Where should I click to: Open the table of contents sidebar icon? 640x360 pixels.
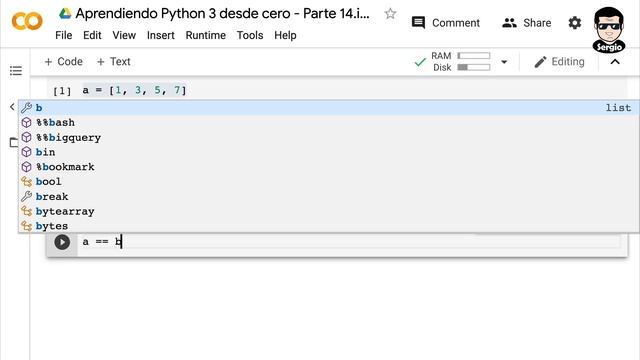pyautogui.click(x=16, y=71)
